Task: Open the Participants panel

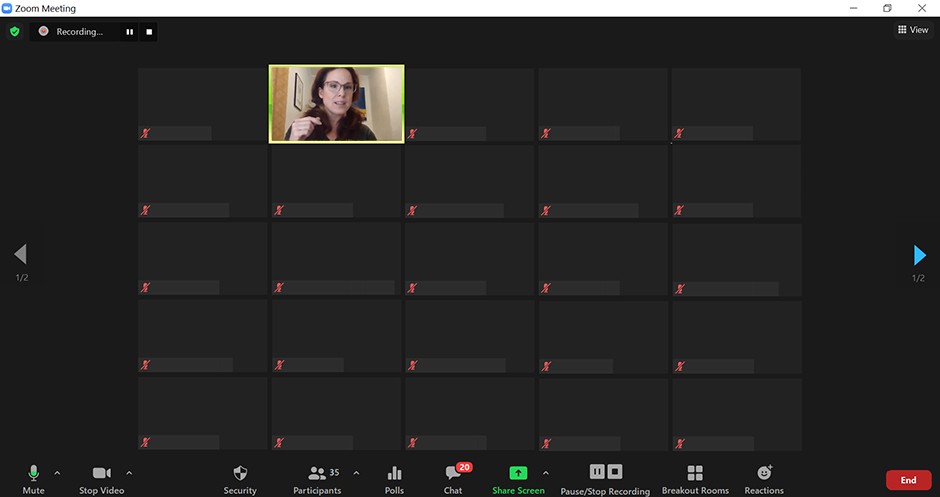Action: [x=317, y=480]
